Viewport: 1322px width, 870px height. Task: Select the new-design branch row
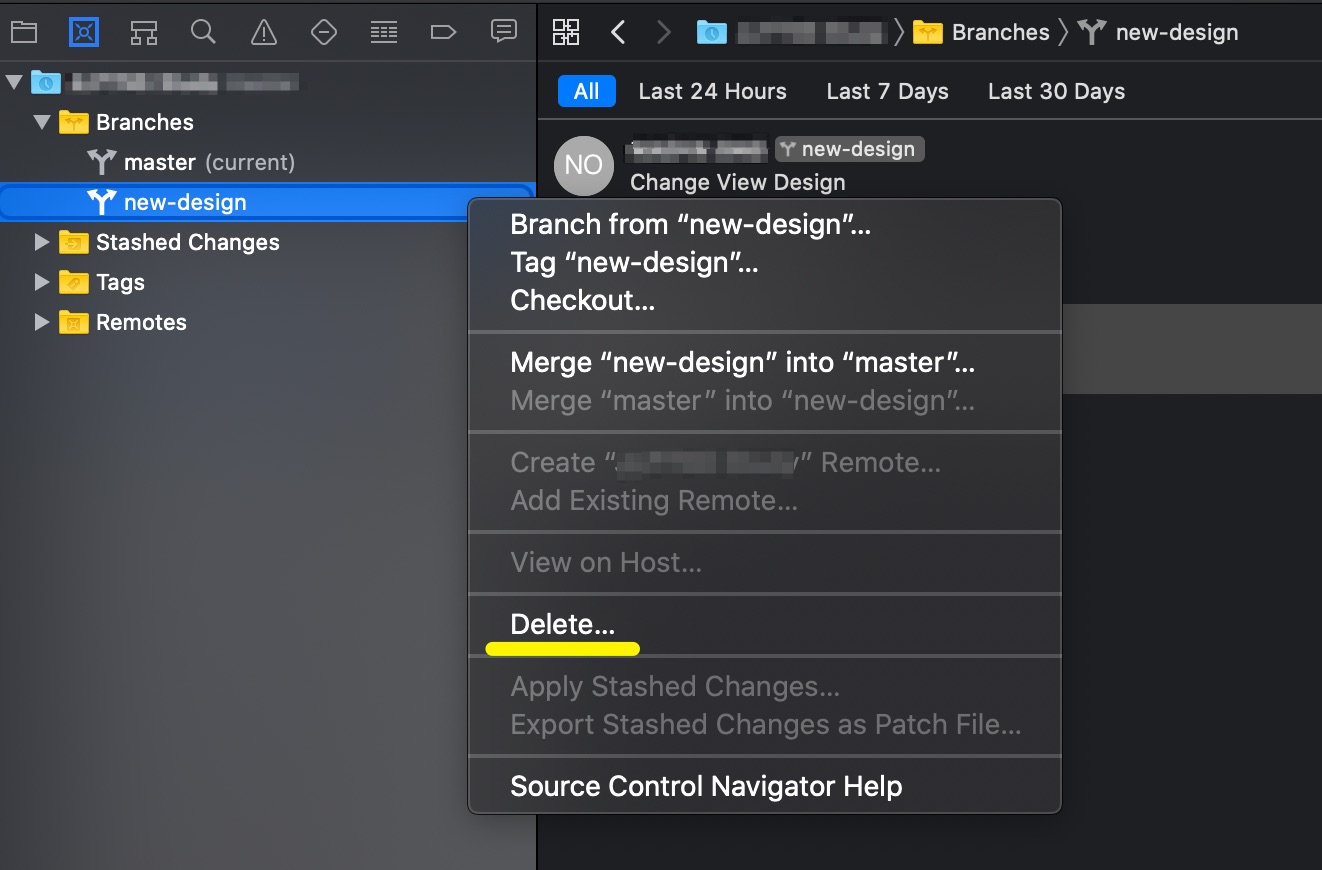tap(266, 202)
